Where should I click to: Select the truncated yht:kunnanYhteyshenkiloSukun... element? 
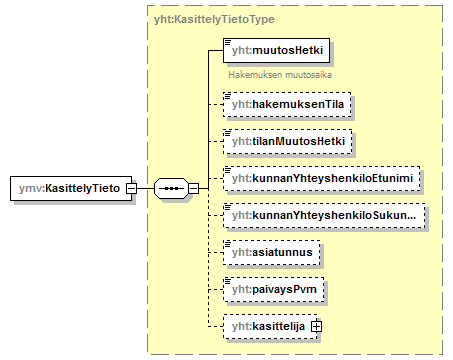[x=324, y=215]
